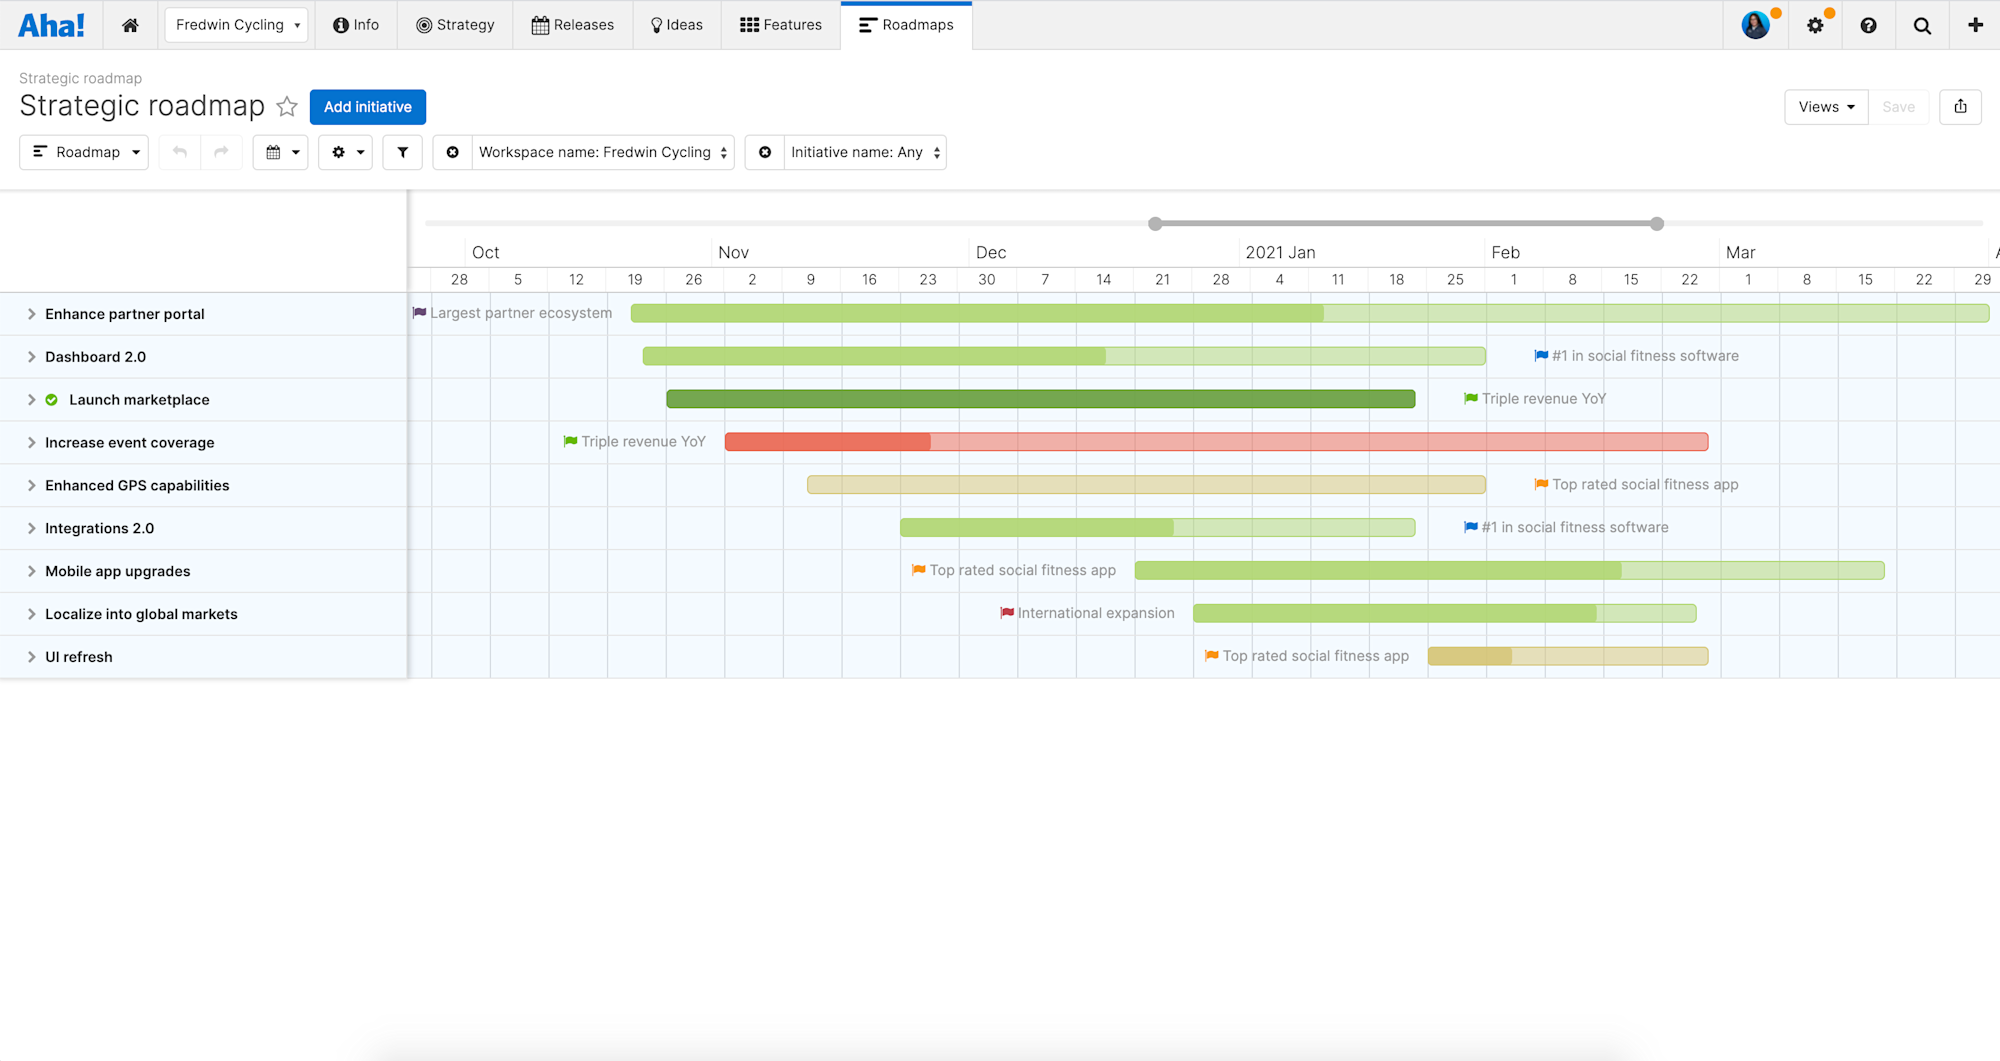The width and height of the screenshot is (2000, 1061).
Task: Click the dark green Launch marketplace bar
Action: [1041, 399]
